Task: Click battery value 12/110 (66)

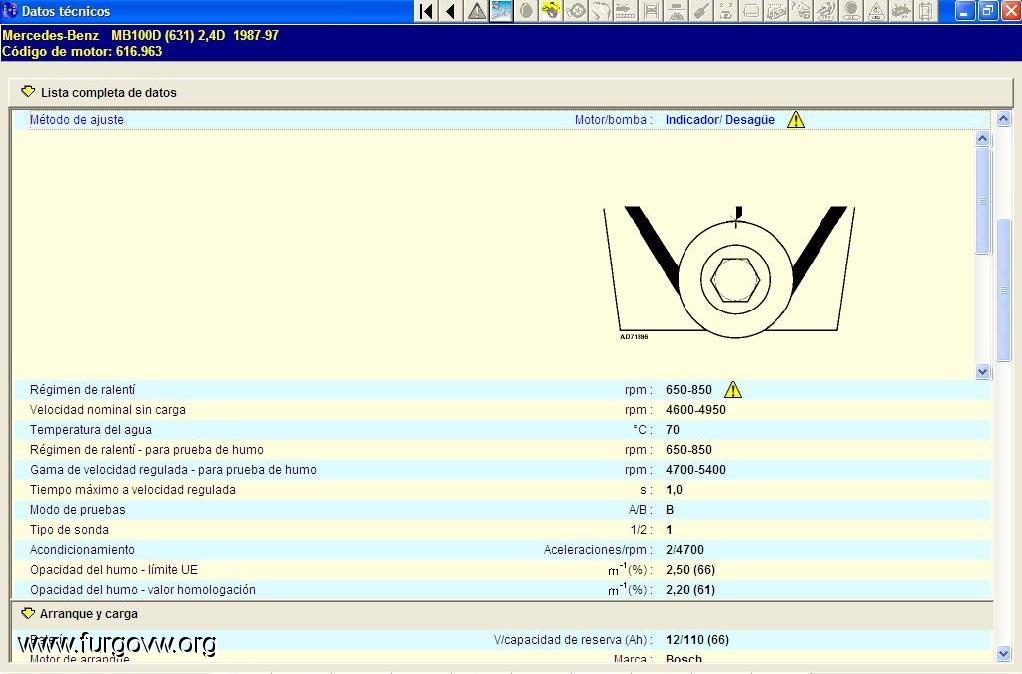Action: tap(697, 639)
